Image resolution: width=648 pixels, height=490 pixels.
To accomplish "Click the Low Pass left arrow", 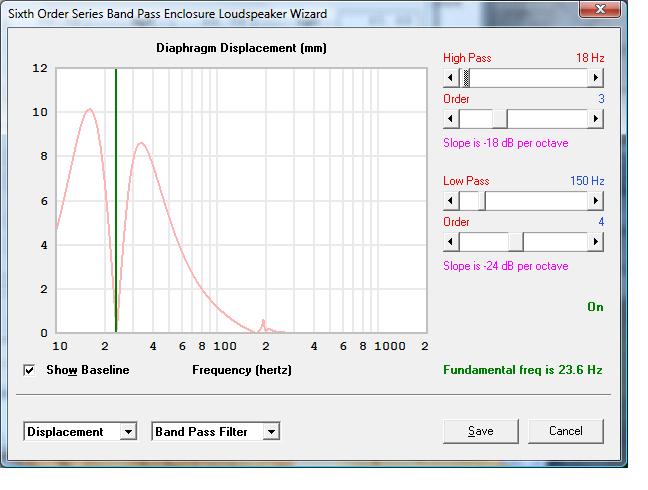I will (x=451, y=201).
